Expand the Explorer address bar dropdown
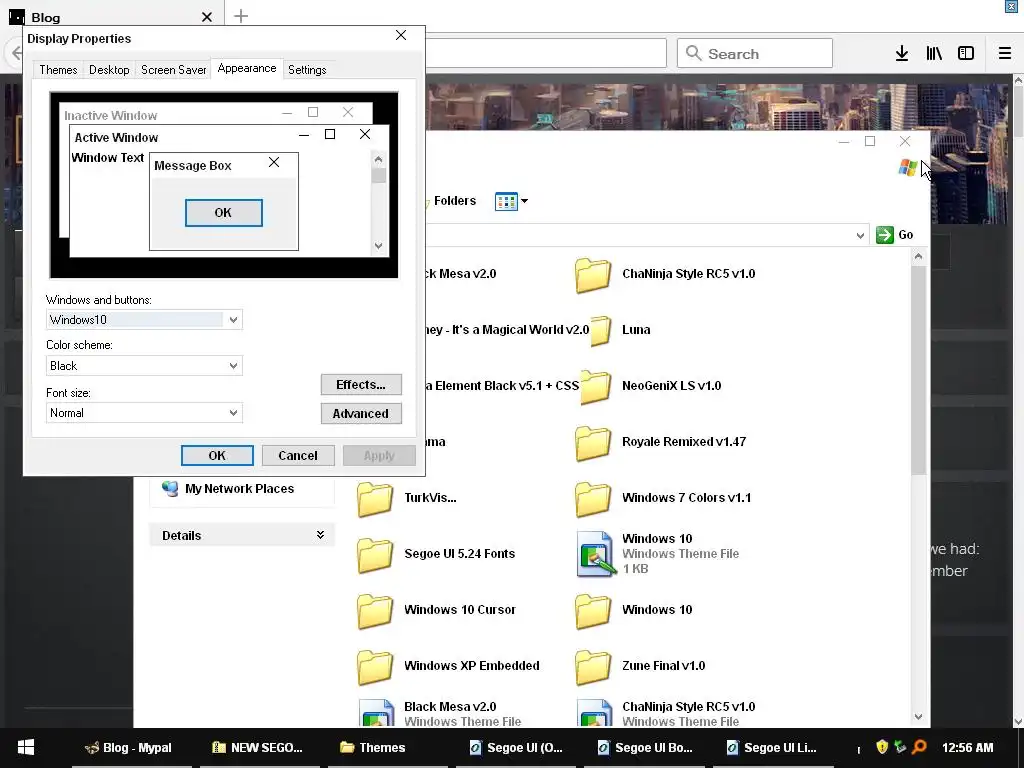Screen dimensions: 1024x768 [x=860, y=235]
